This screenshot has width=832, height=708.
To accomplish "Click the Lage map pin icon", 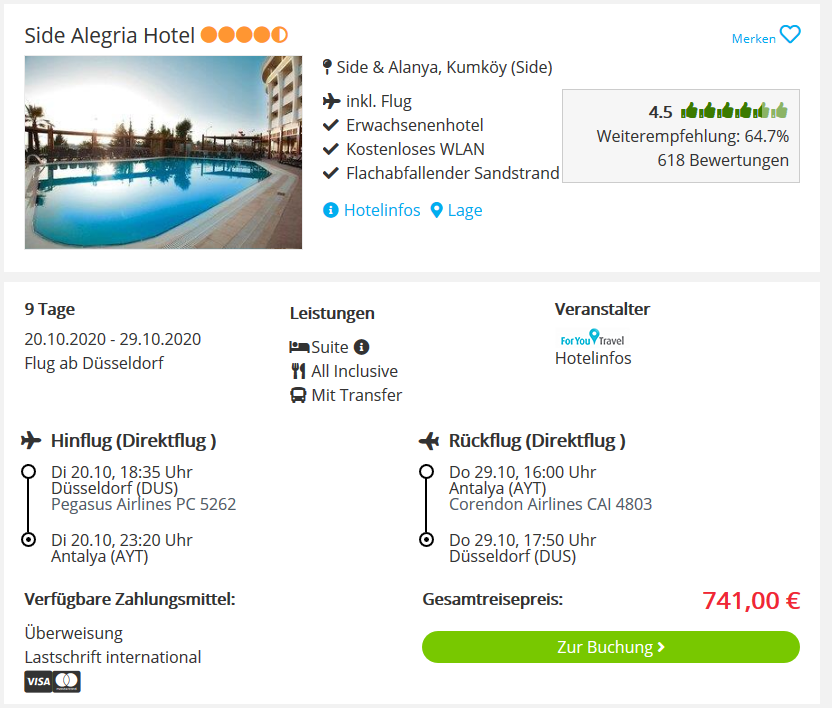I will point(436,210).
